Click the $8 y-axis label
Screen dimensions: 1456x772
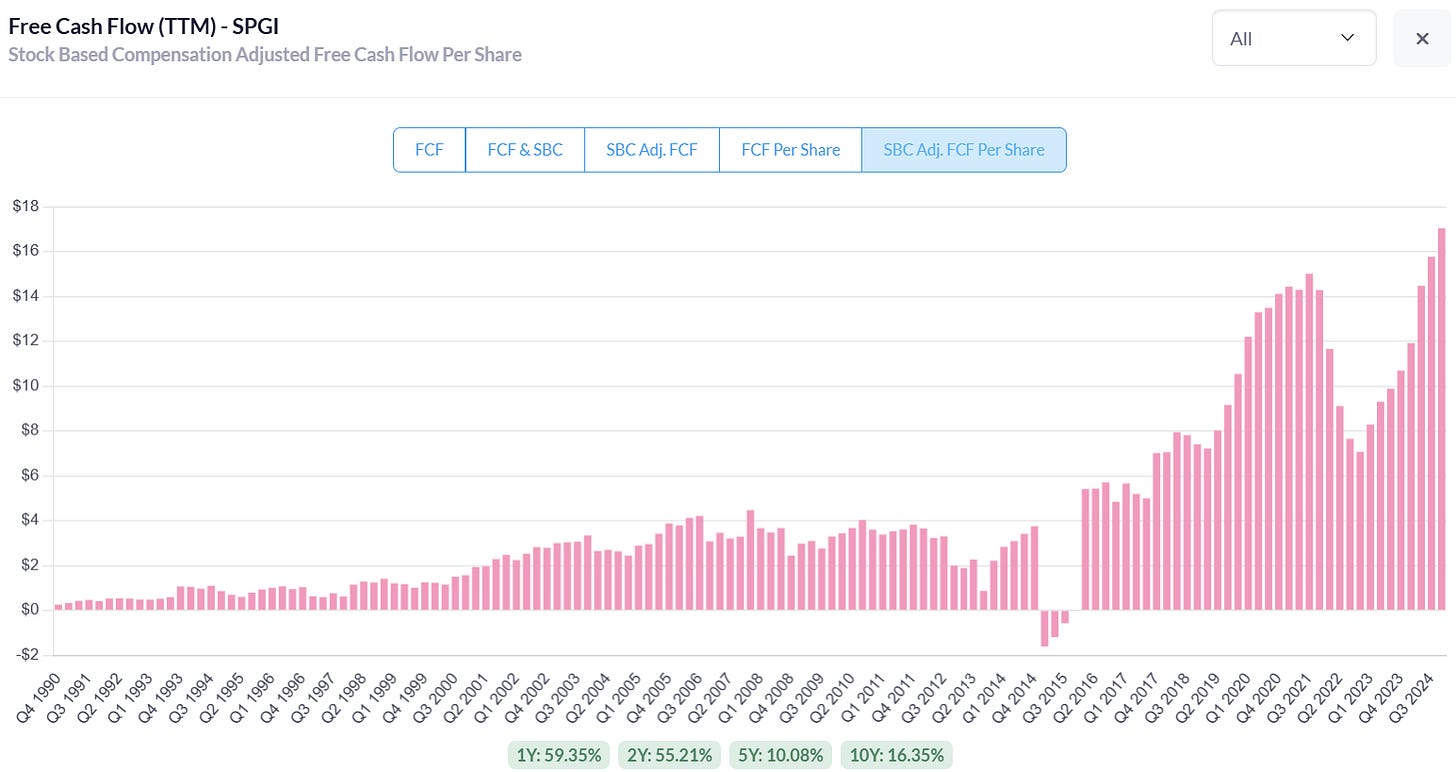coord(28,431)
